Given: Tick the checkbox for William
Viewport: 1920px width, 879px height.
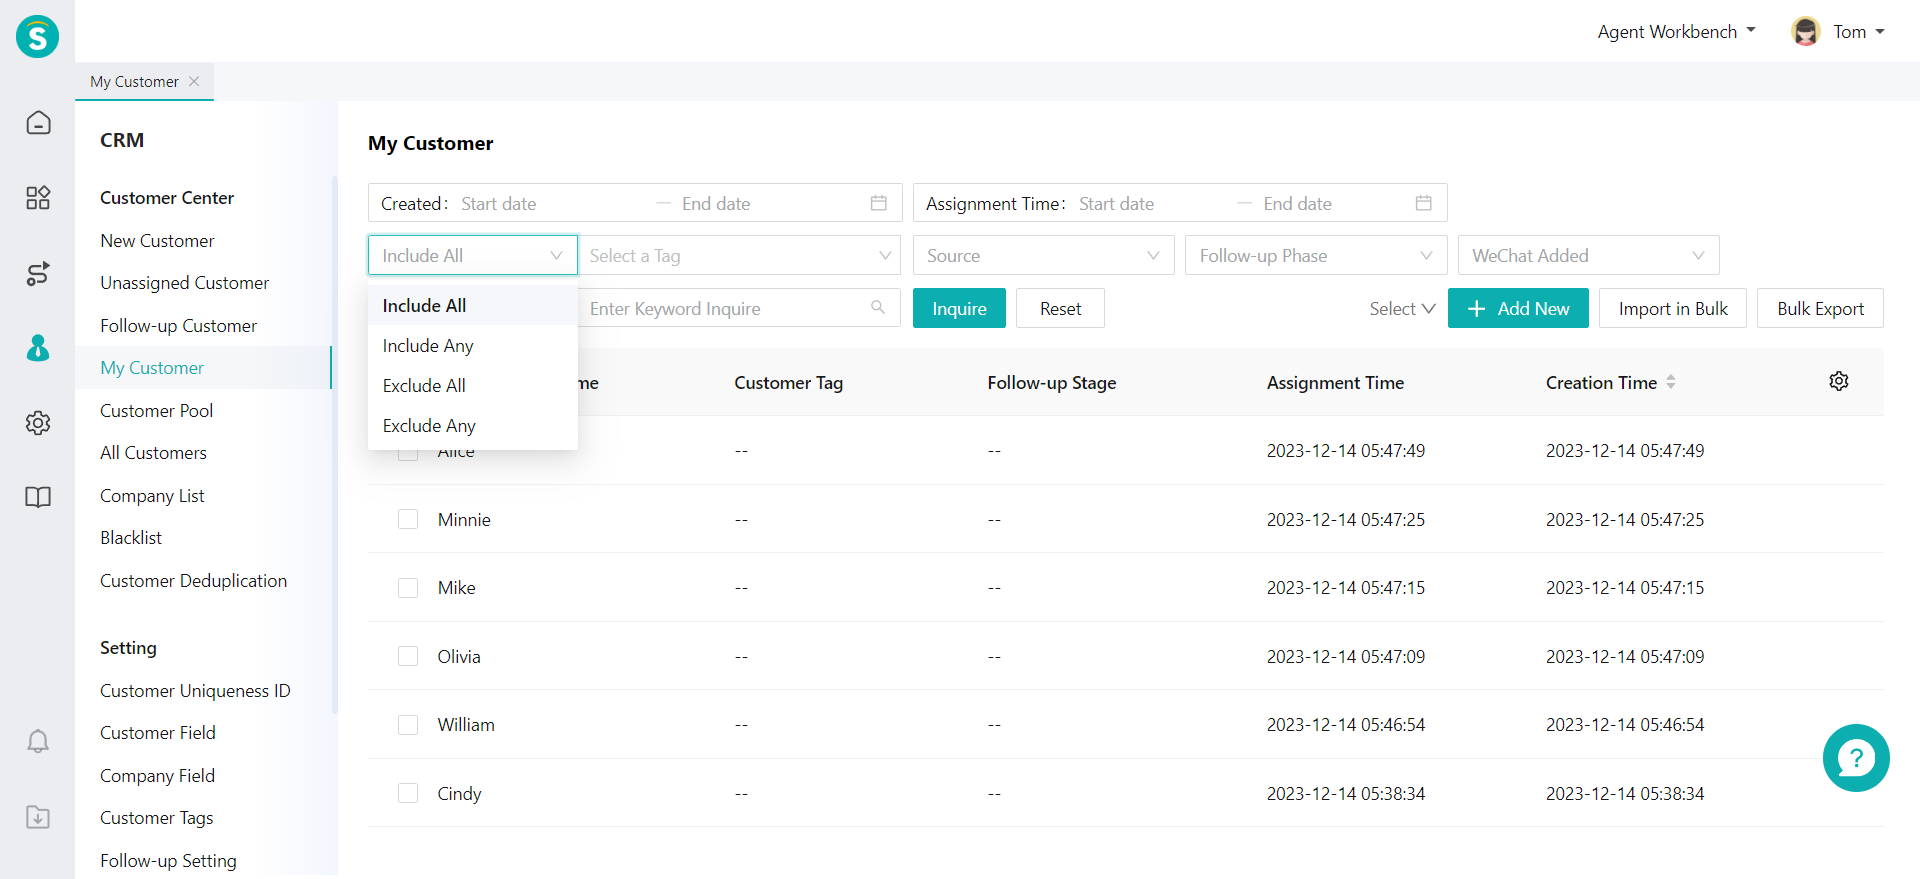Looking at the screenshot, I should (408, 725).
